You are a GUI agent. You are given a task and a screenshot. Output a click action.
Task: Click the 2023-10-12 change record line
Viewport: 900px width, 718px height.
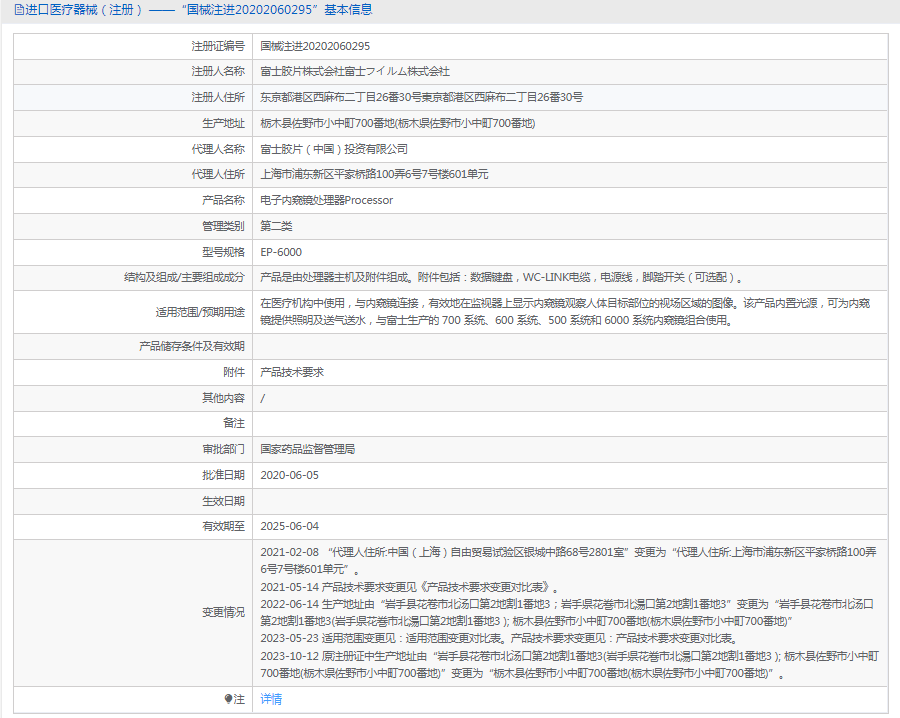[x=569, y=665]
